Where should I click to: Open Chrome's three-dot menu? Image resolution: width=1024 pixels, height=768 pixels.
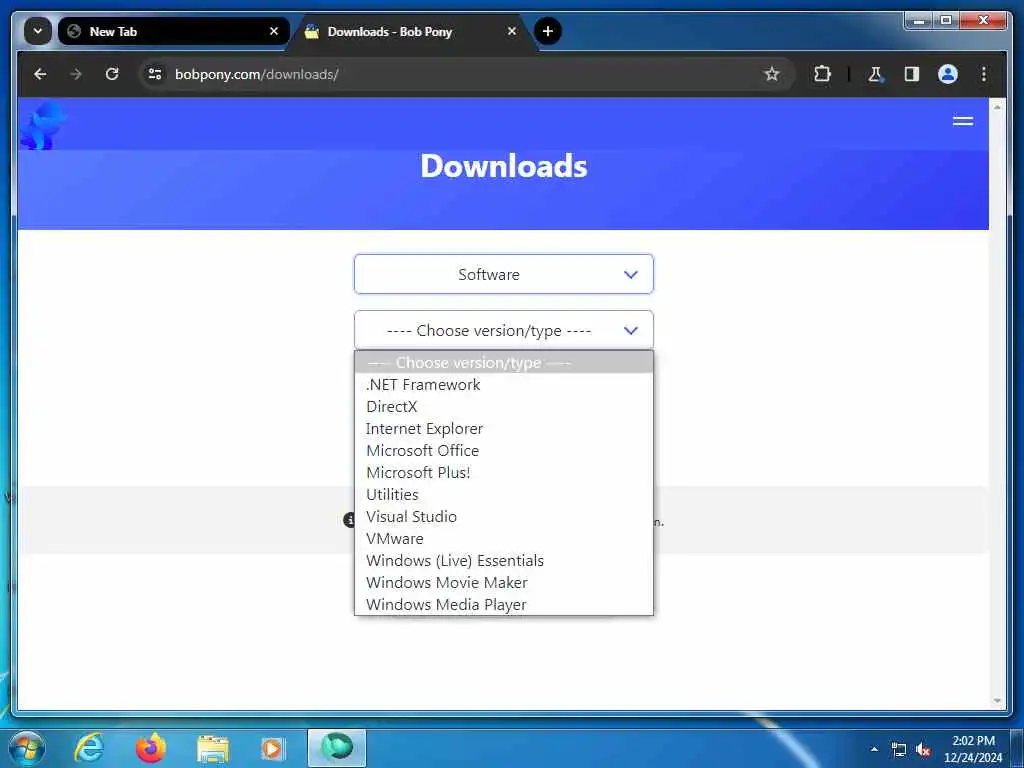[x=984, y=74]
